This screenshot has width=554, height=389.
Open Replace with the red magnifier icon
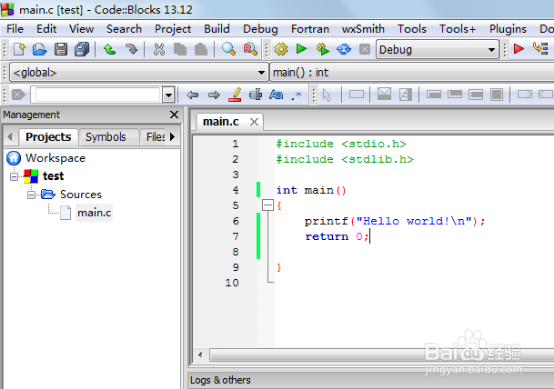pos(250,49)
